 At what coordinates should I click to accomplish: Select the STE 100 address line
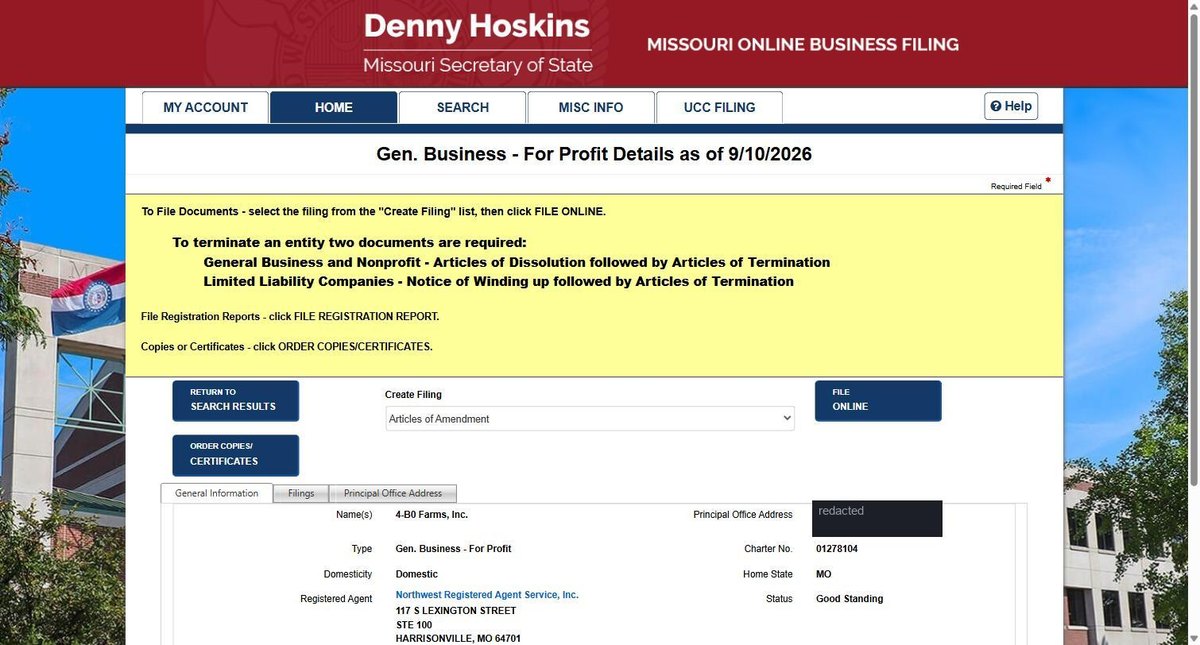(x=415, y=625)
